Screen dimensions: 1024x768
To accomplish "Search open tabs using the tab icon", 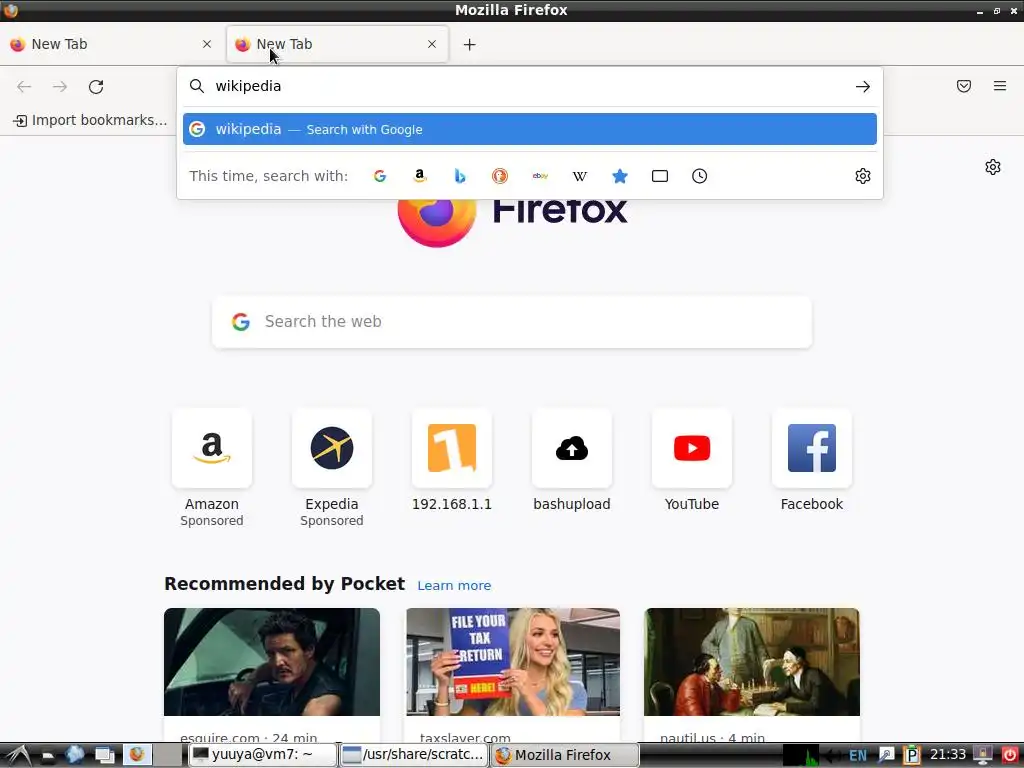I will click(660, 176).
